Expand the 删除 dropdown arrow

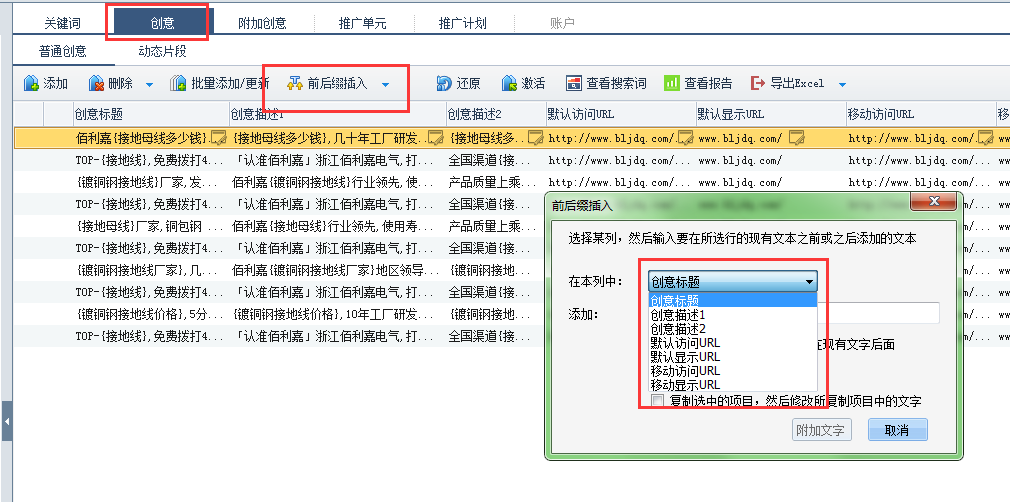click(149, 85)
